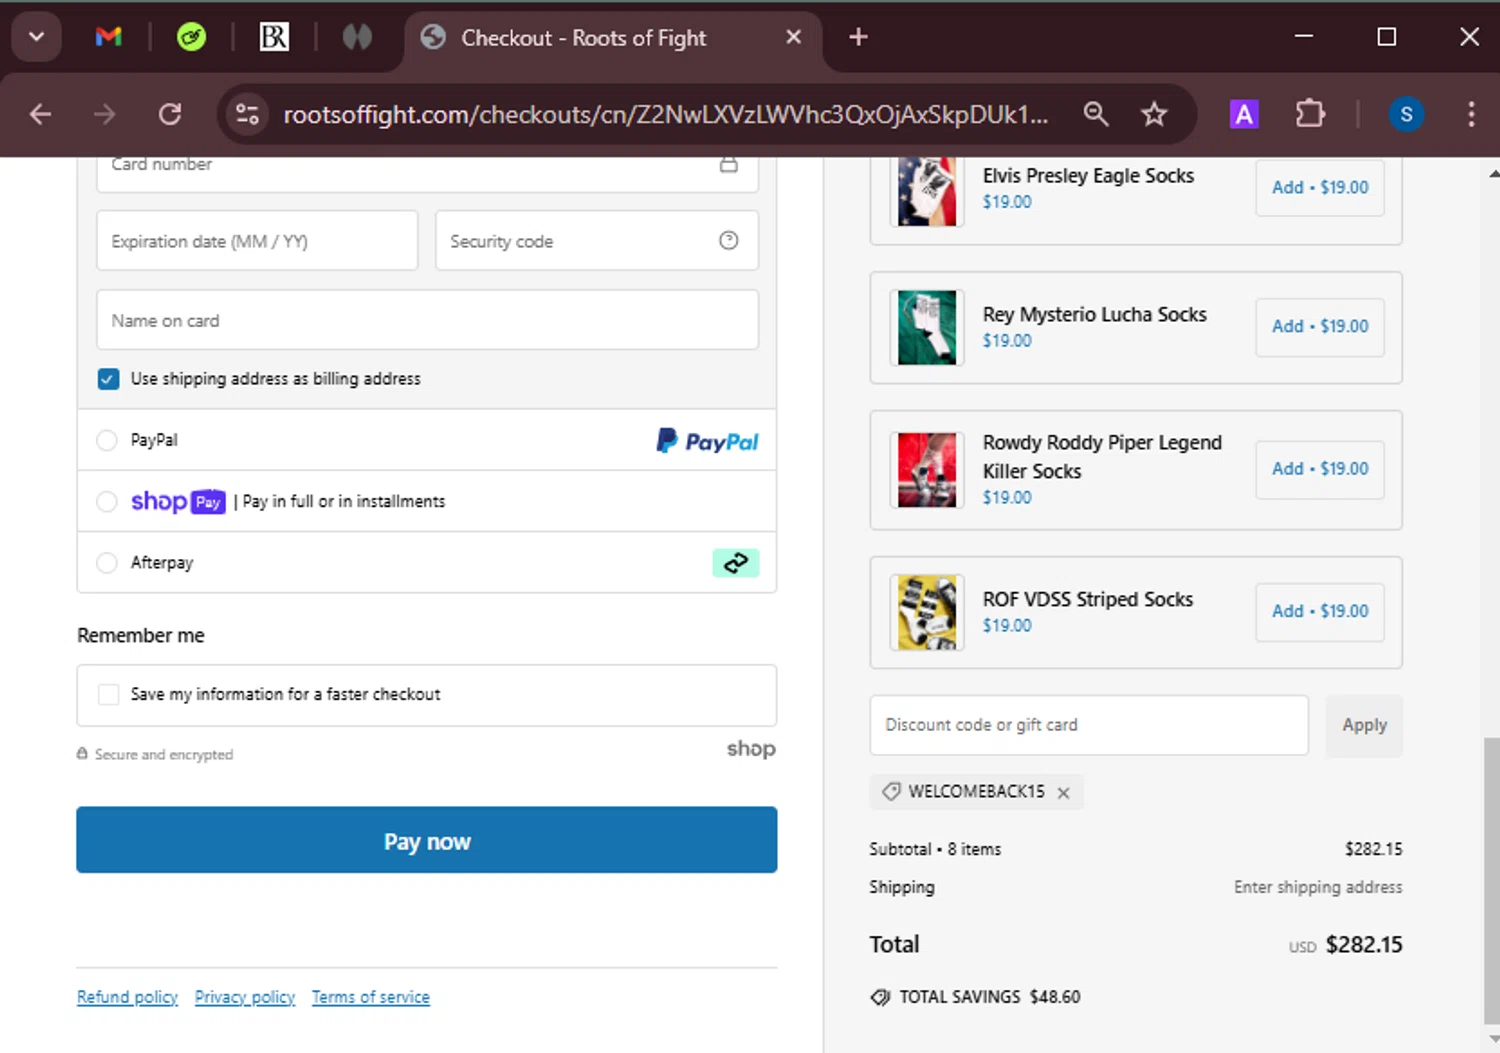
Task: Click the Elvis Presley Eagle Socks thumbnail
Action: pyautogui.click(x=927, y=191)
